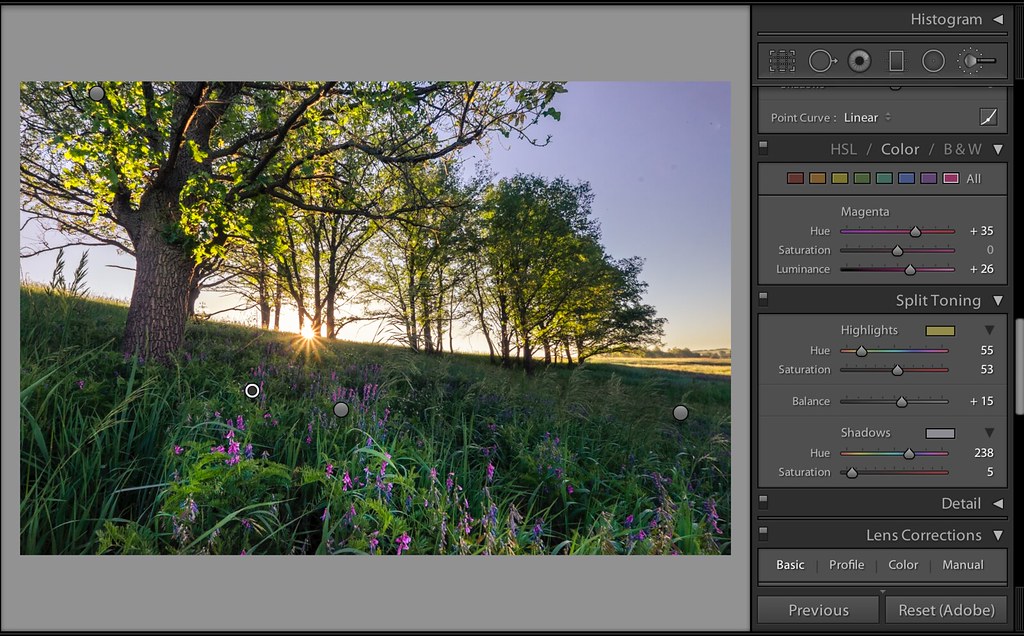The width and height of the screenshot is (1024, 636).
Task: Switch to the HSL tab
Action: coord(843,149)
